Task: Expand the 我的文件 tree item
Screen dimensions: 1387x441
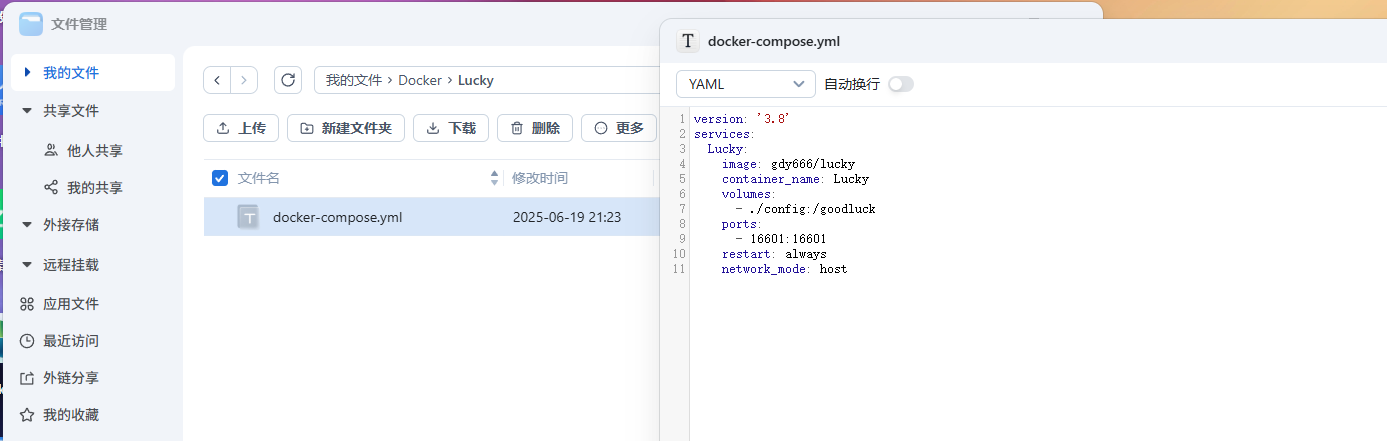Action: [x=27, y=73]
